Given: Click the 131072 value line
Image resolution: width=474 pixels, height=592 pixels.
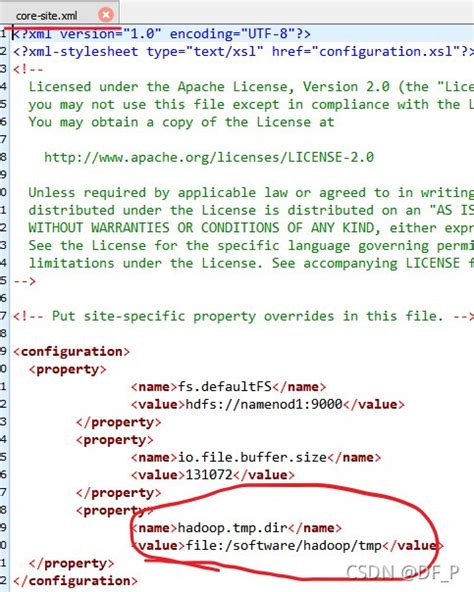Looking at the screenshot, I should coord(213,475).
